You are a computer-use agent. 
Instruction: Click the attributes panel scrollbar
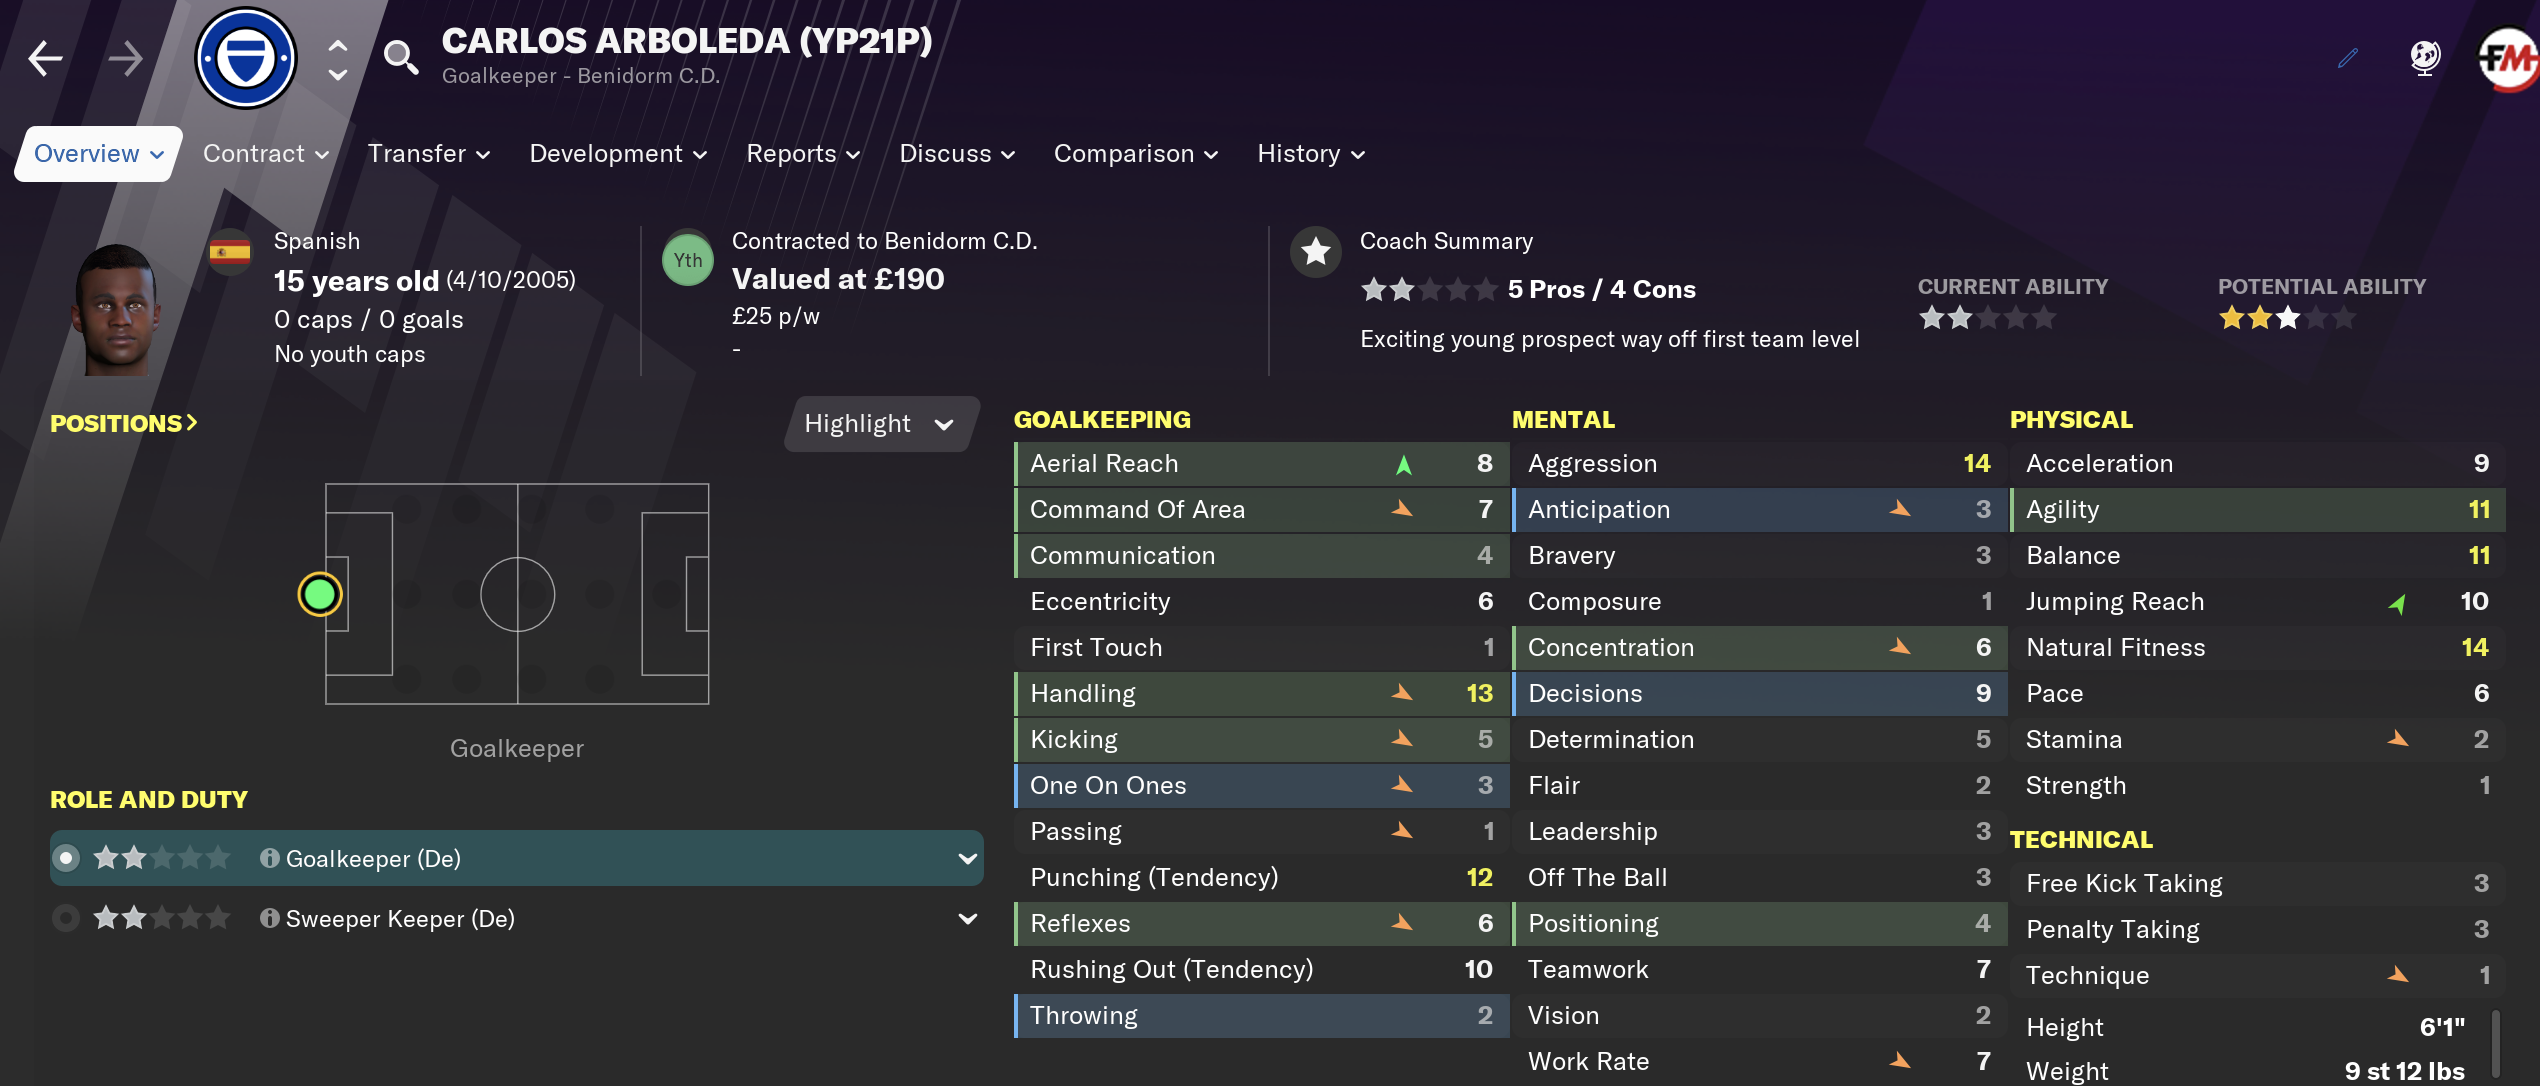(x=2497, y=1044)
